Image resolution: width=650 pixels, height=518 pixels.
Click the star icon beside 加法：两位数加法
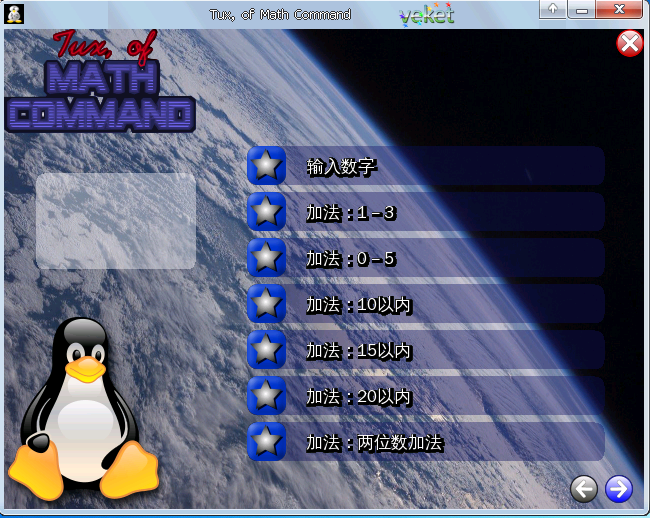[x=266, y=441]
